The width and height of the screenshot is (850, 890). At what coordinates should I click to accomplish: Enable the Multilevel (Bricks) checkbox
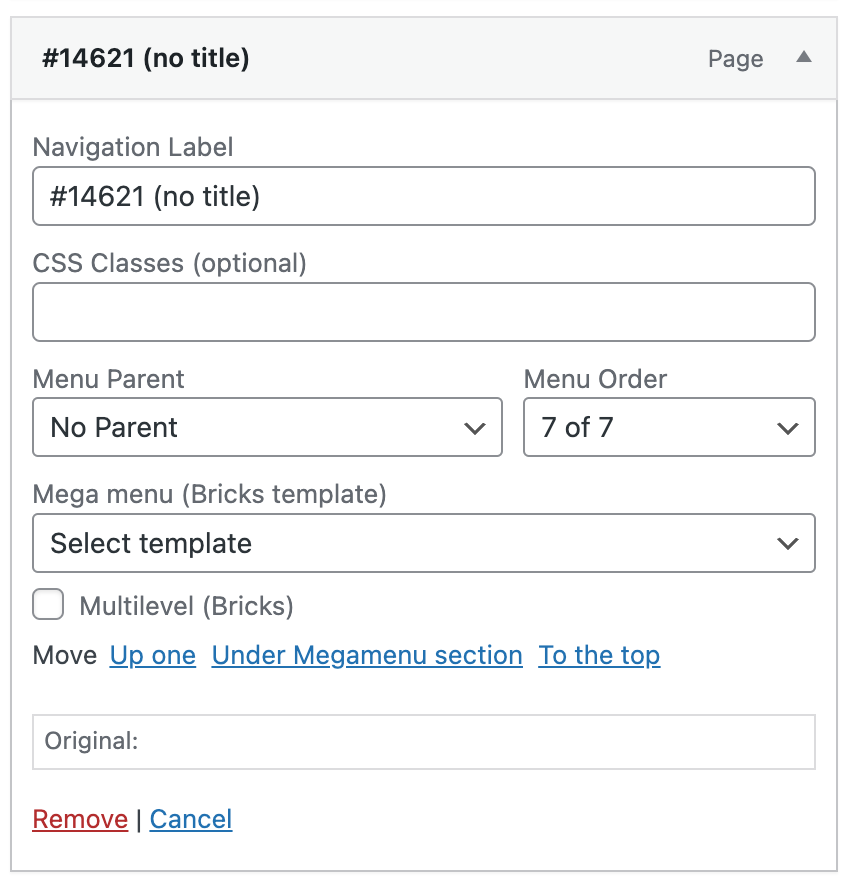click(x=48, y=604)
